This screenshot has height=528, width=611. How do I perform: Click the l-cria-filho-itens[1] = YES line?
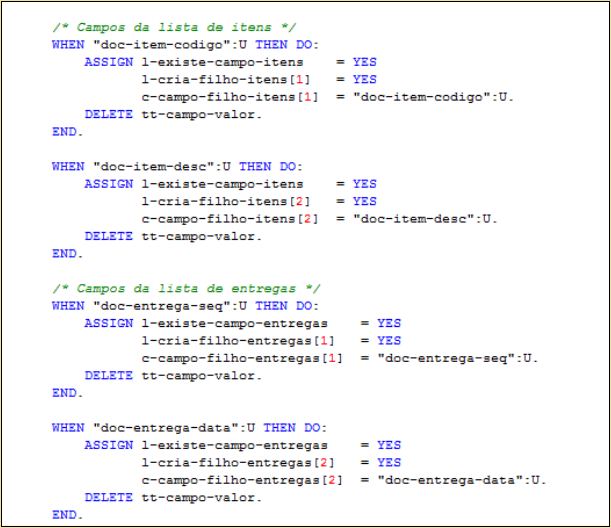[259, 79]
